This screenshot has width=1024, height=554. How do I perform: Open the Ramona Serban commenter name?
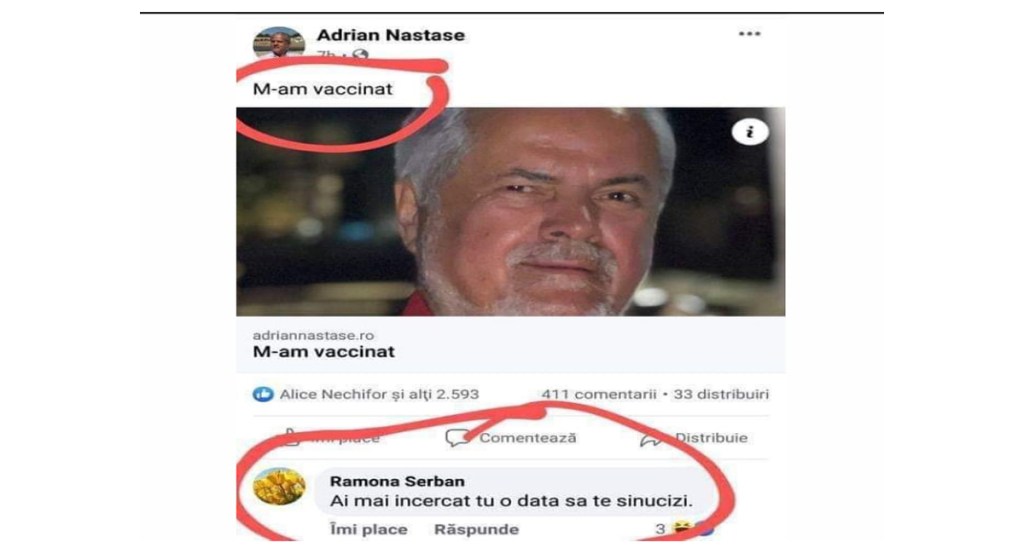397,481
